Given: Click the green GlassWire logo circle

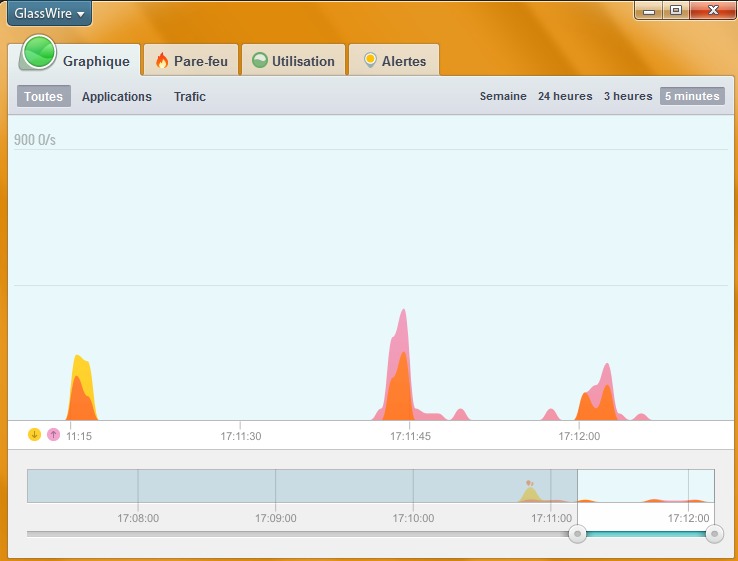Looking at the screenshot, I should coord(39,52).
